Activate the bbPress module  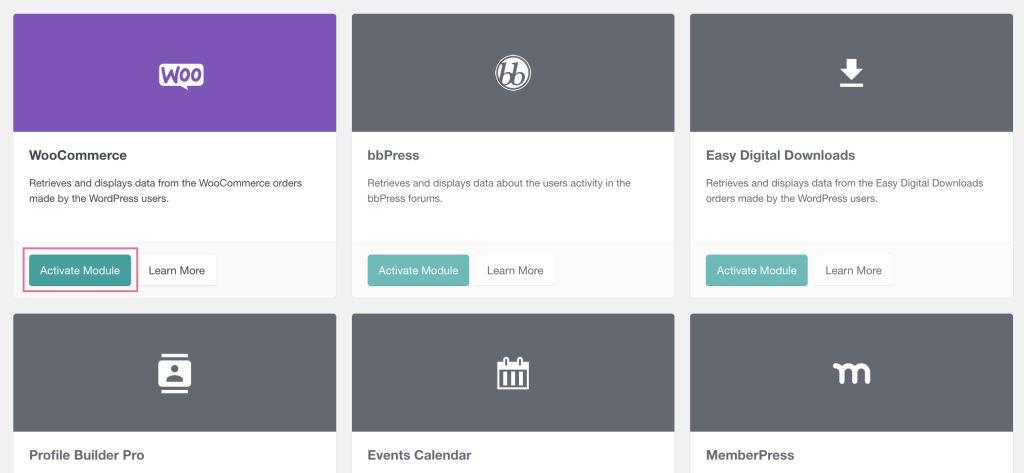pyautogui.click(x=418, y=270)
